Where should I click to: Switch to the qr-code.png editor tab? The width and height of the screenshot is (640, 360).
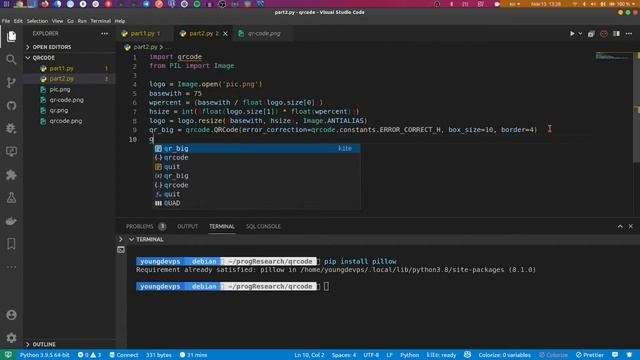tap(264, 33)
